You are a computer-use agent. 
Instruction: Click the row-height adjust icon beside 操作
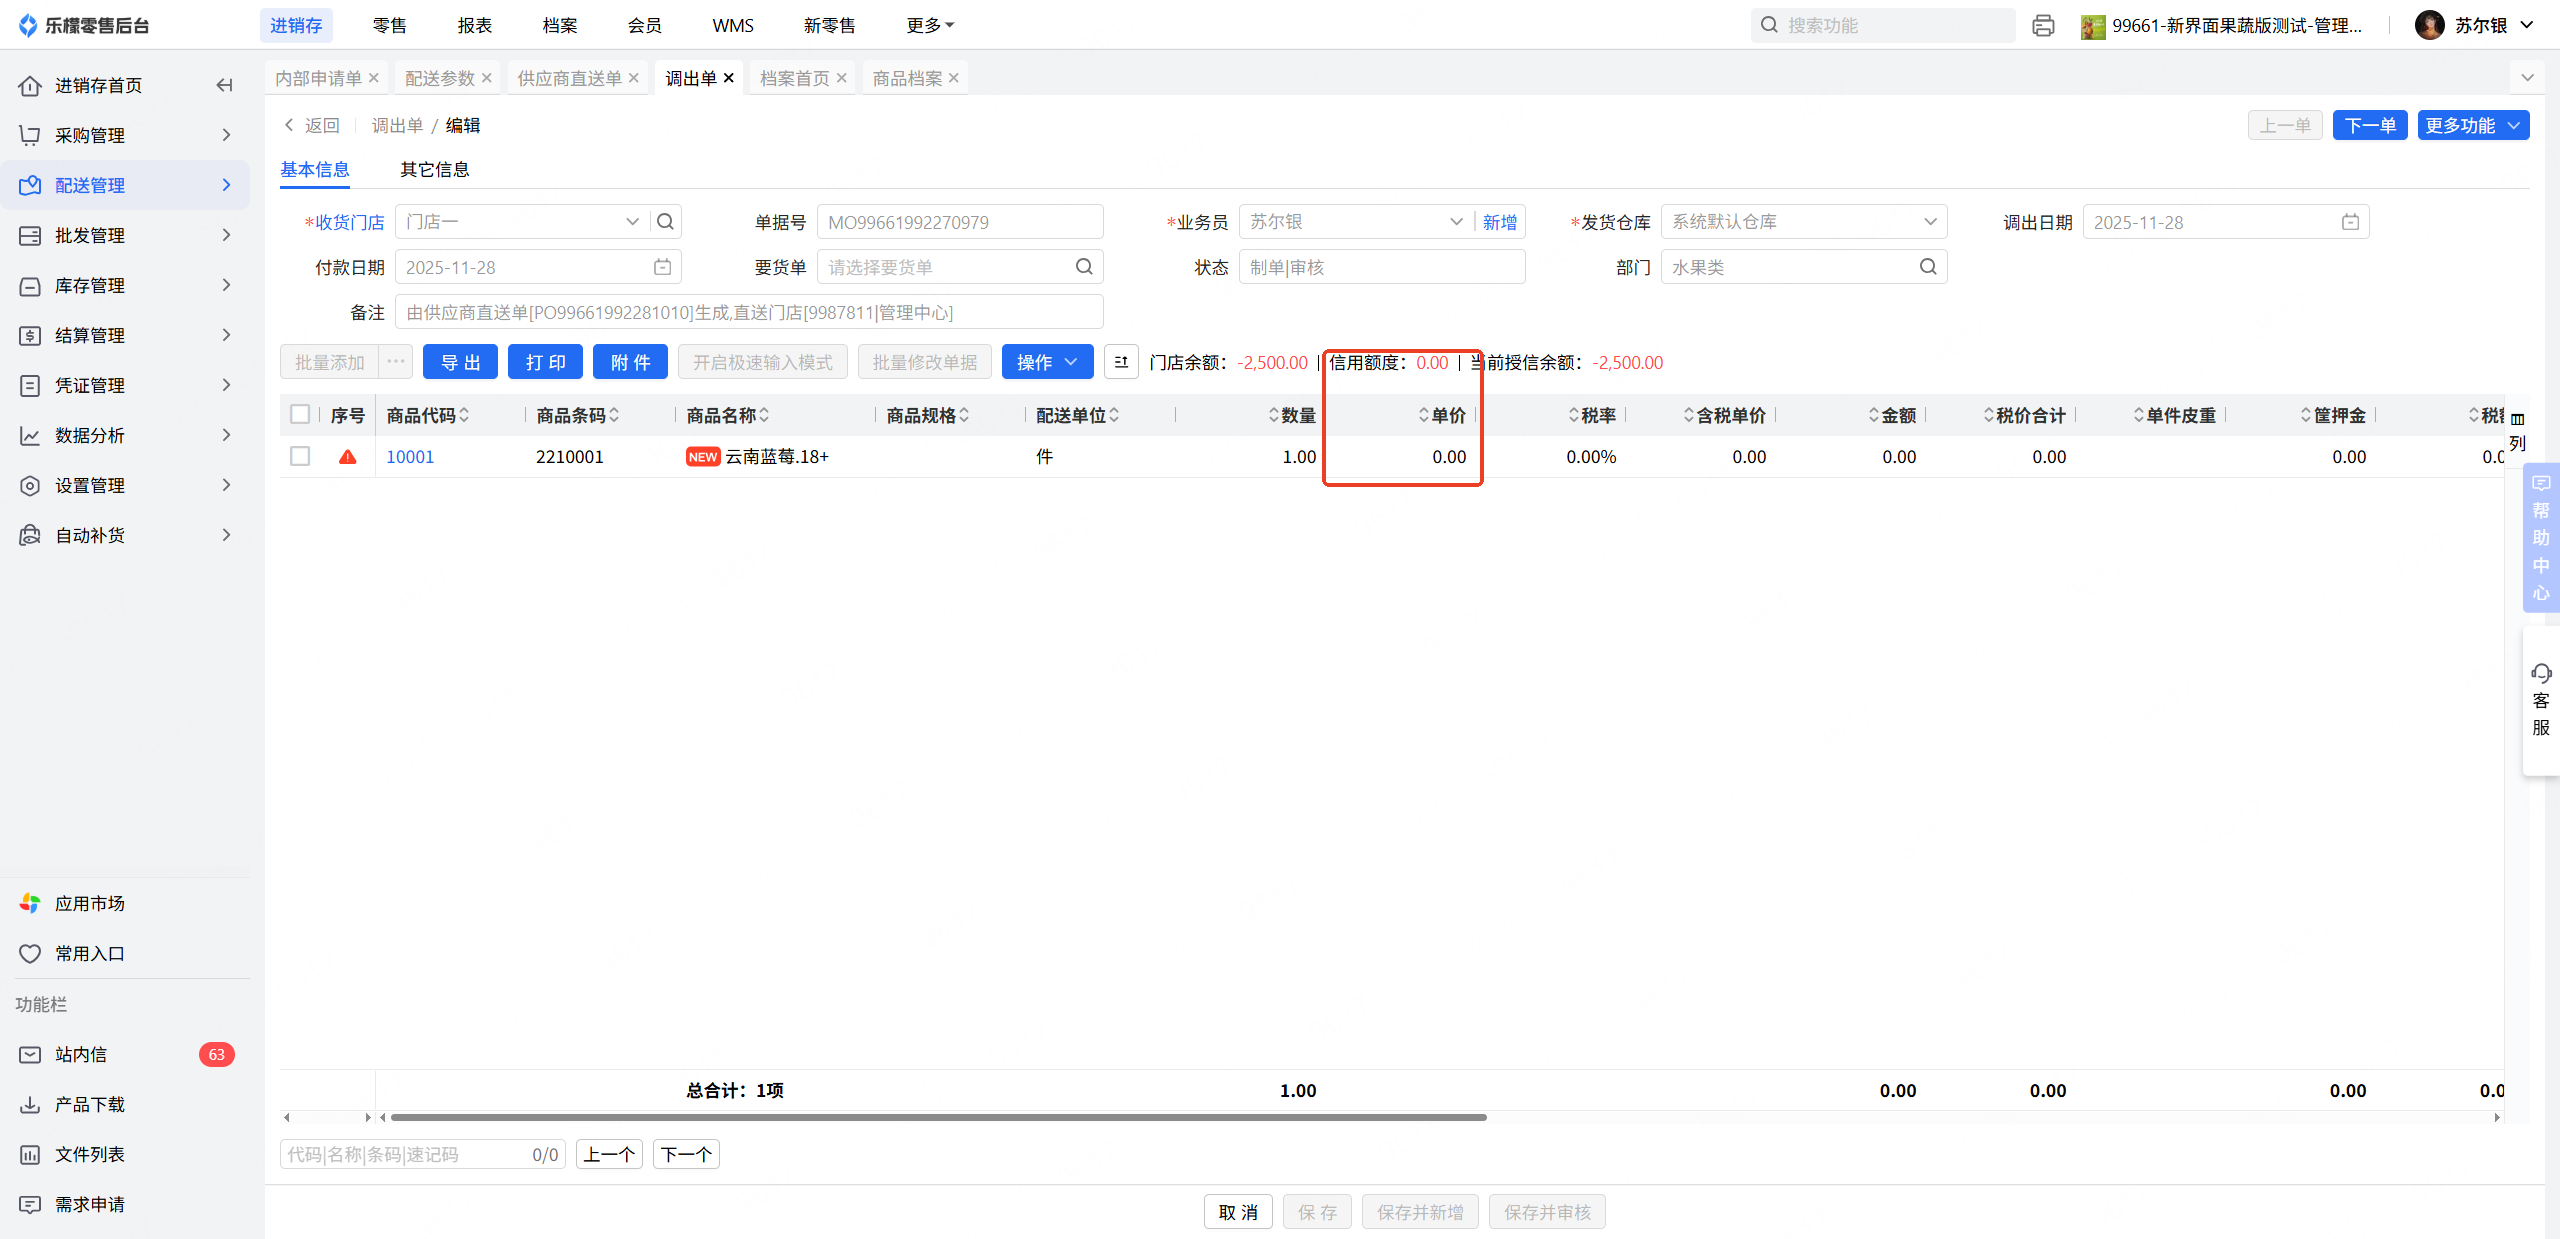[x=1121, y=362]
